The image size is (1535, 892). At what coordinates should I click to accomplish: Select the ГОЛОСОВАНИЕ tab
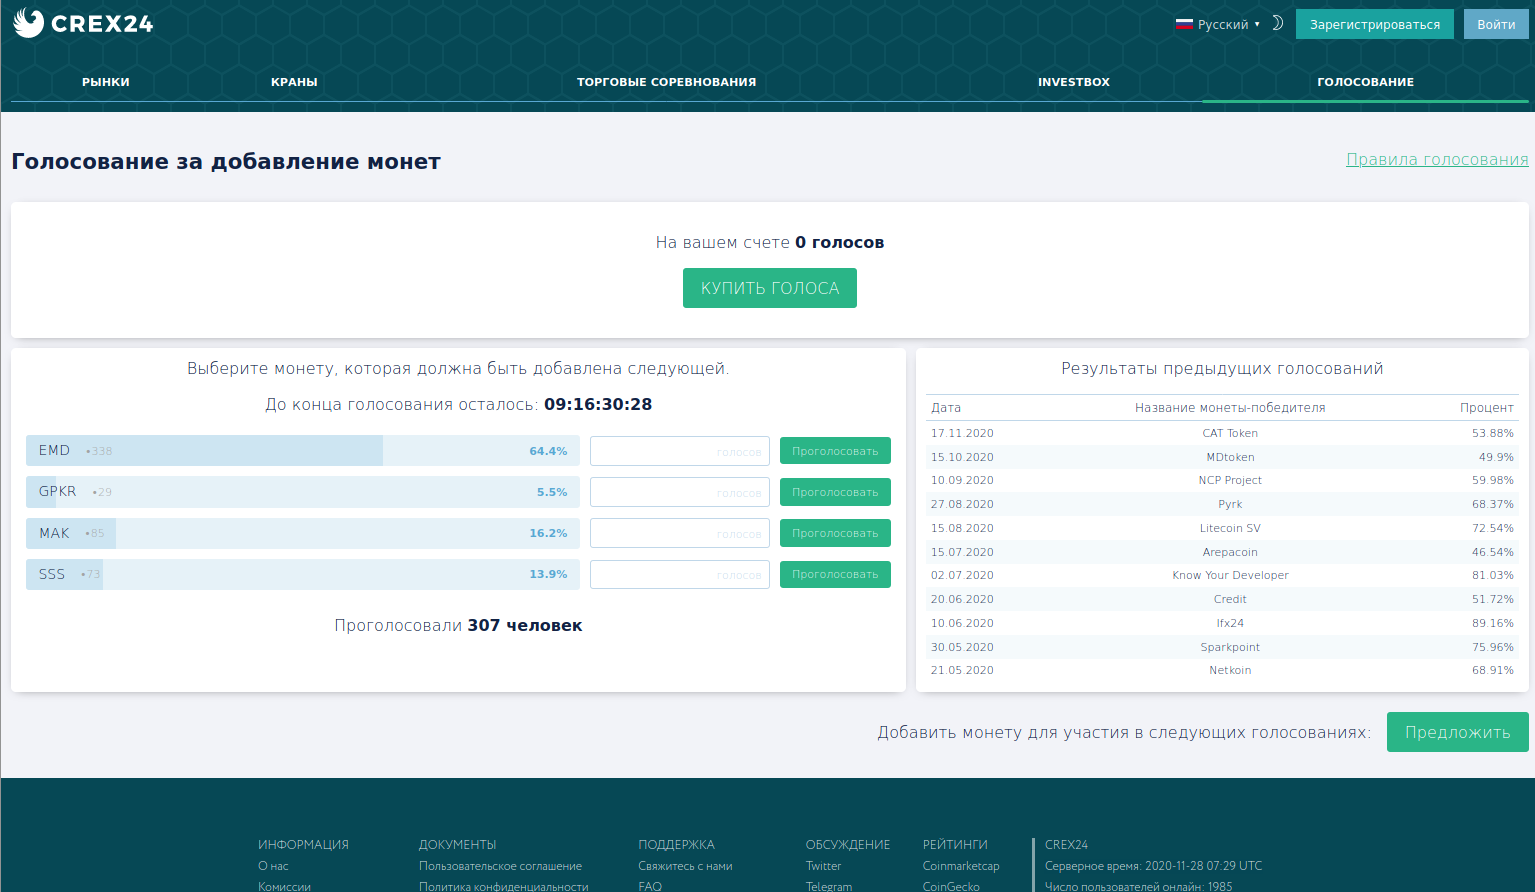click(1365, 82)
